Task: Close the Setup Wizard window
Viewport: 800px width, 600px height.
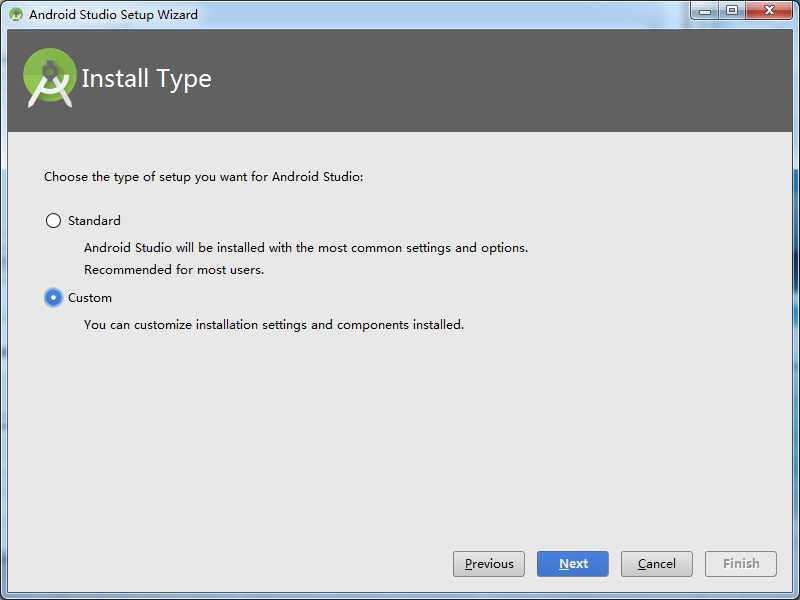Action: 769,10
